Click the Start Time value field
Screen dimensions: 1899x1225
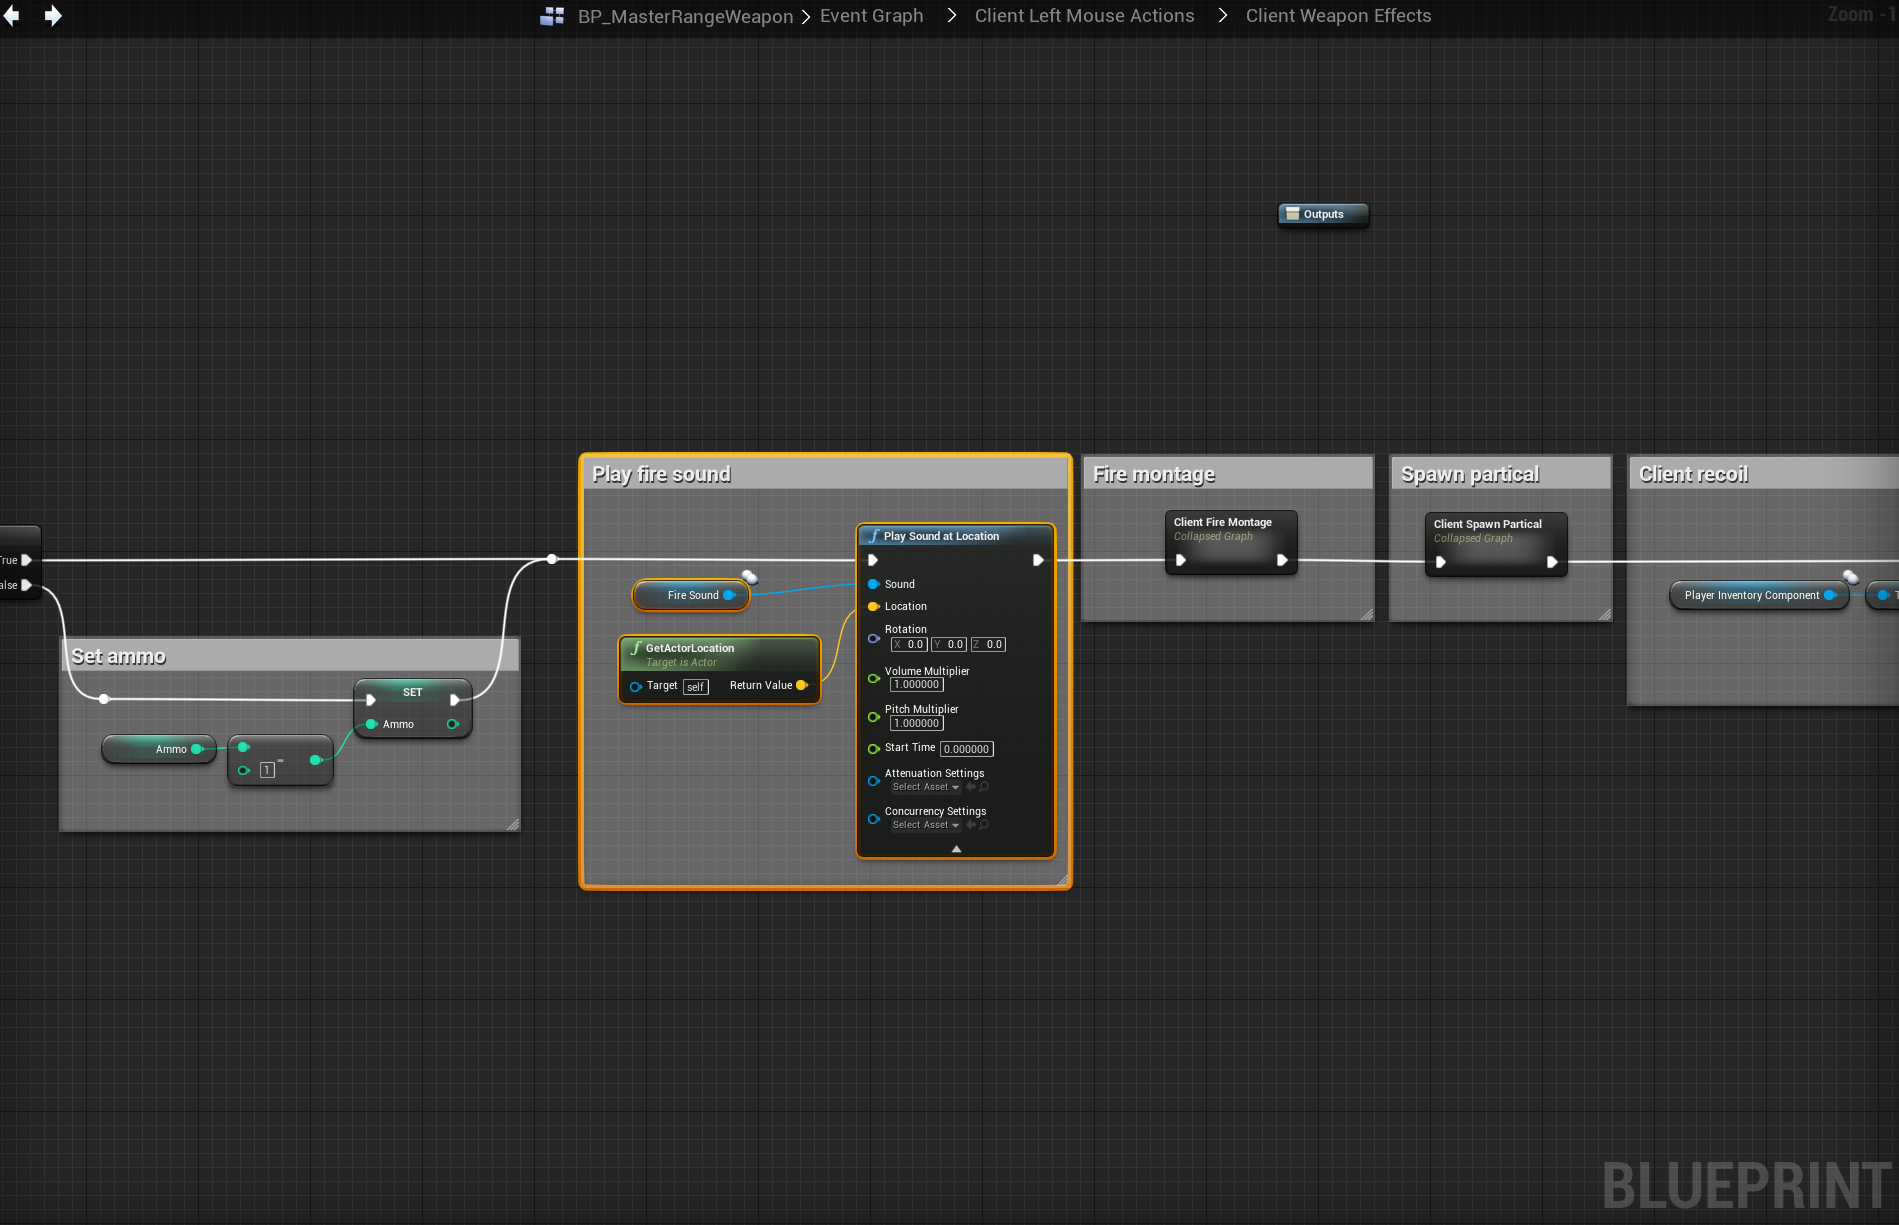pyautogui.click(x=966, y=749)
